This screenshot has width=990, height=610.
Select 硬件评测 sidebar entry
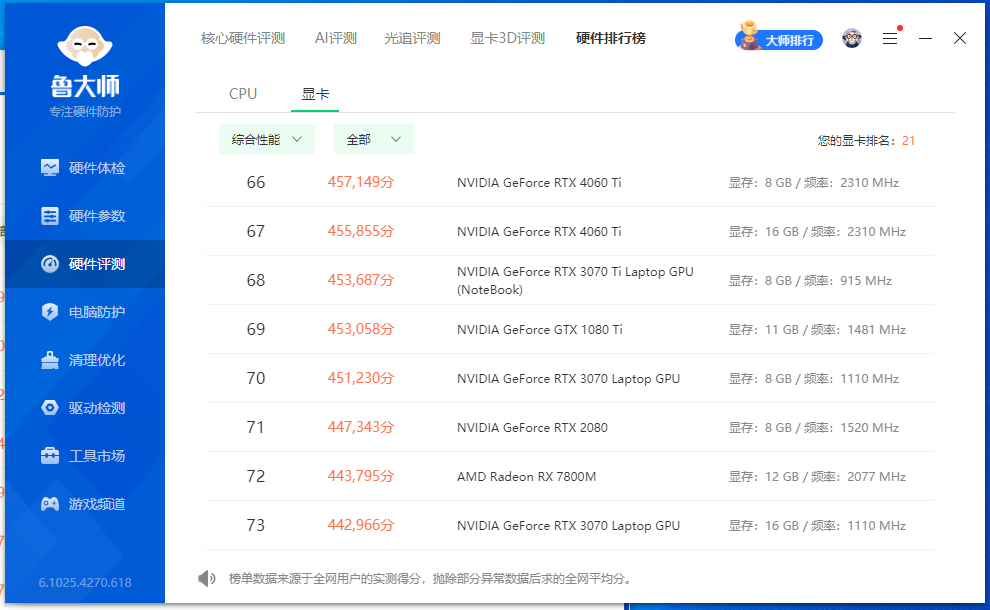pos(85,264)
